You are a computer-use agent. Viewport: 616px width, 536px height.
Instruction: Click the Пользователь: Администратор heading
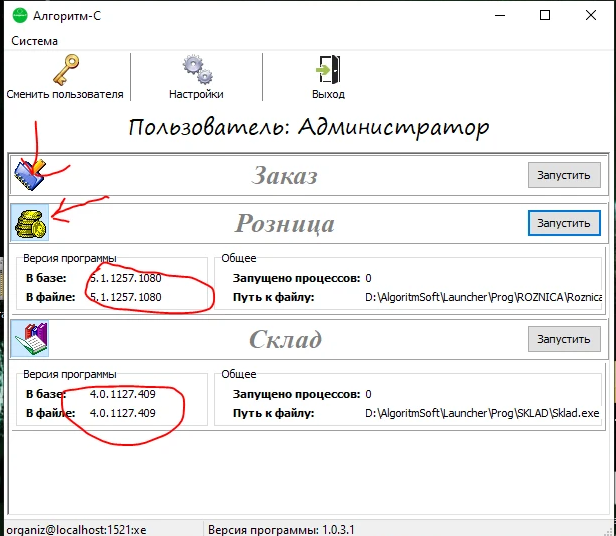pyautogui.click(x=309, y=127)
